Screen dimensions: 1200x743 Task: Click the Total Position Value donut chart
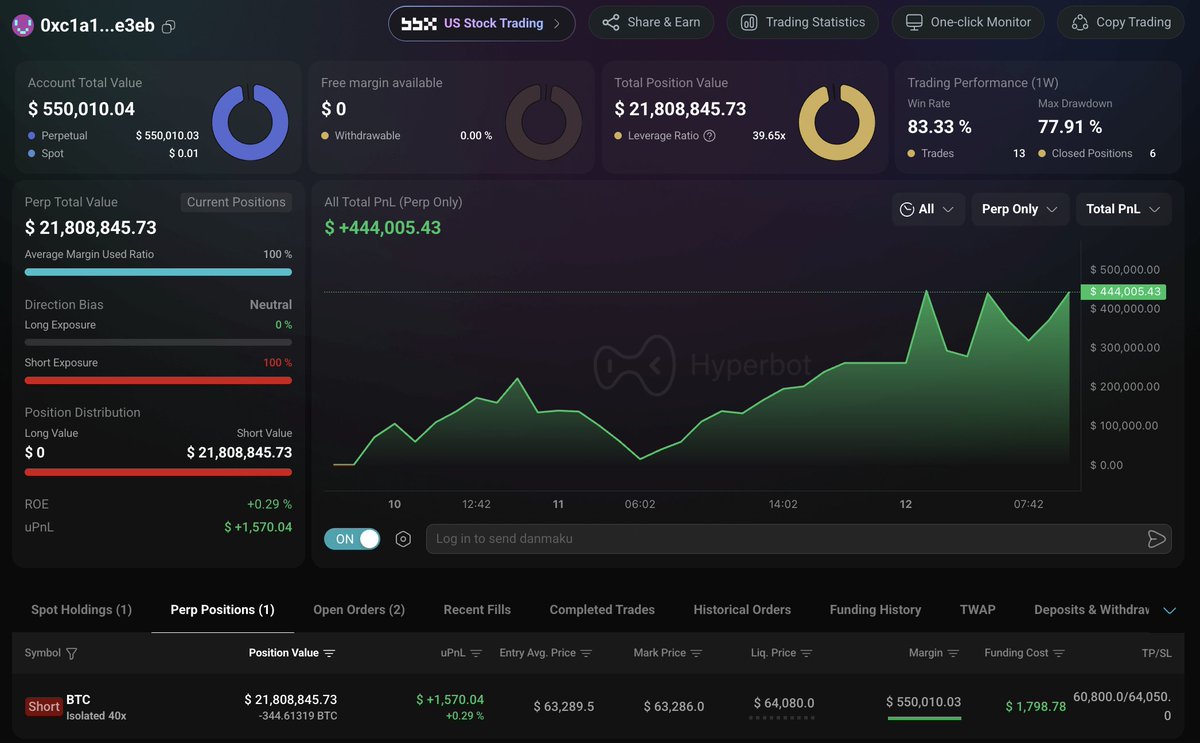pyautogui.click(x=837, y=122)
